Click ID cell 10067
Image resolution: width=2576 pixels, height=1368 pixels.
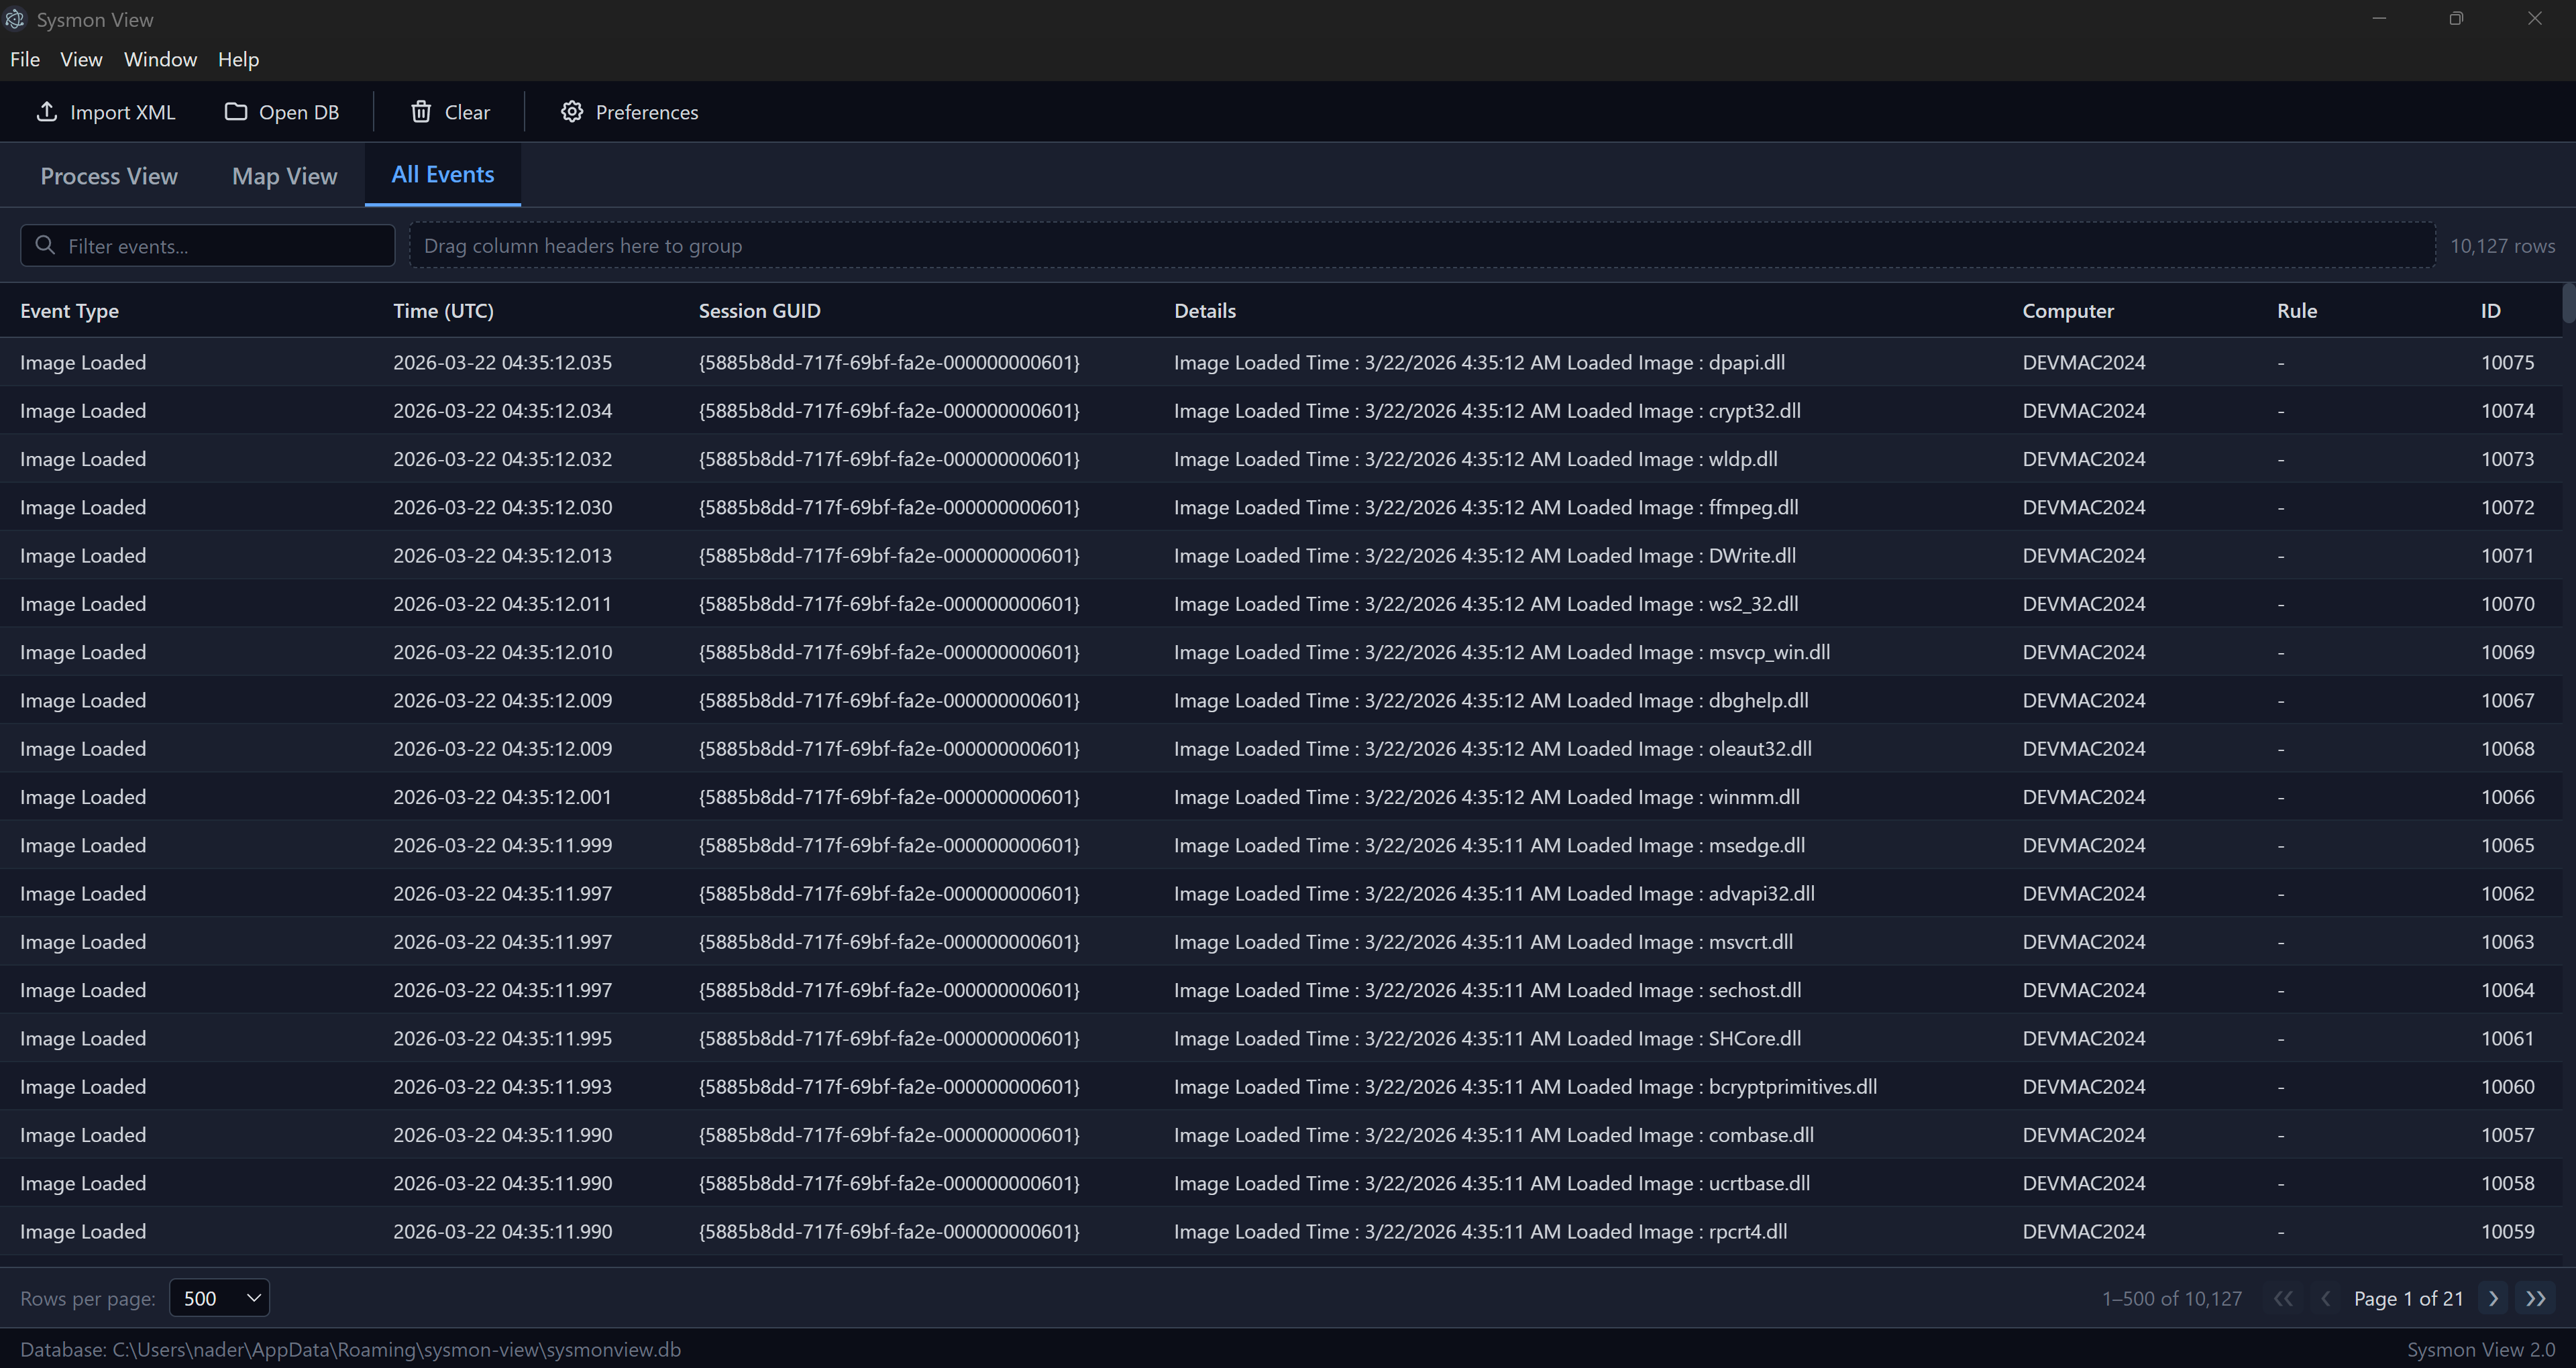(2507, 700)
